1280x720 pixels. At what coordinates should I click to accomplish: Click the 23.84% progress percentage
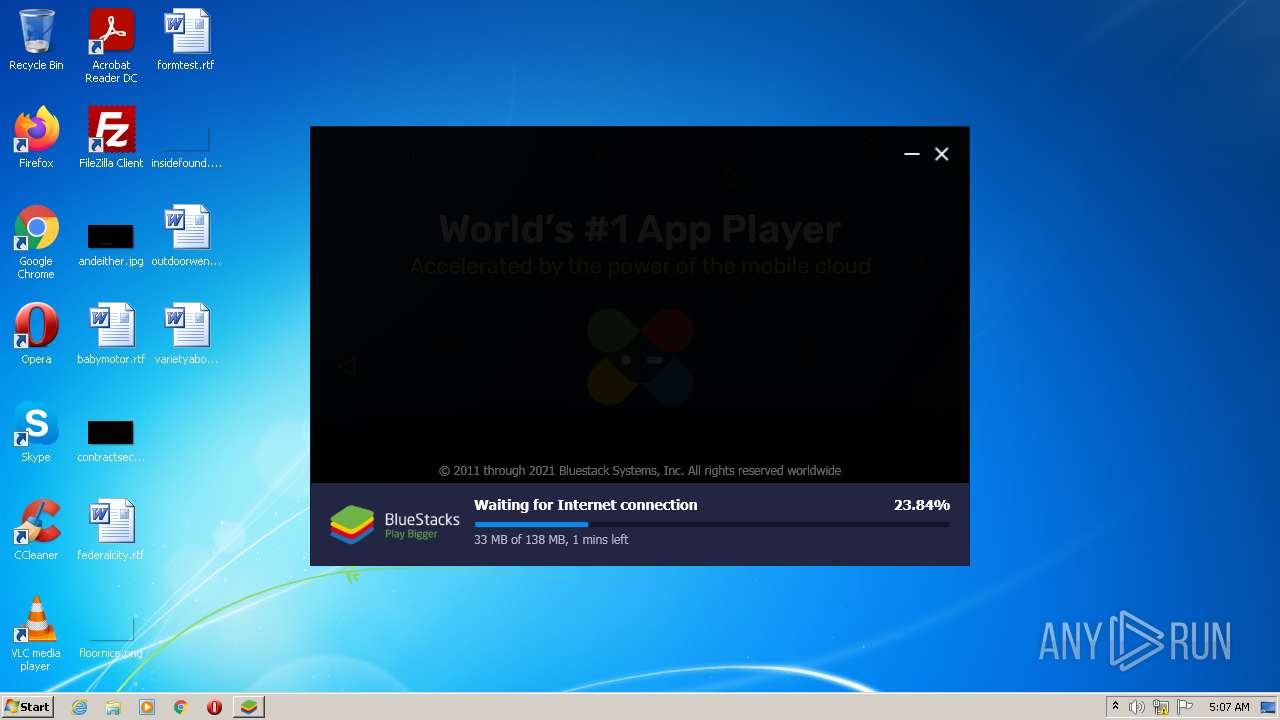[x=922, y=505]
